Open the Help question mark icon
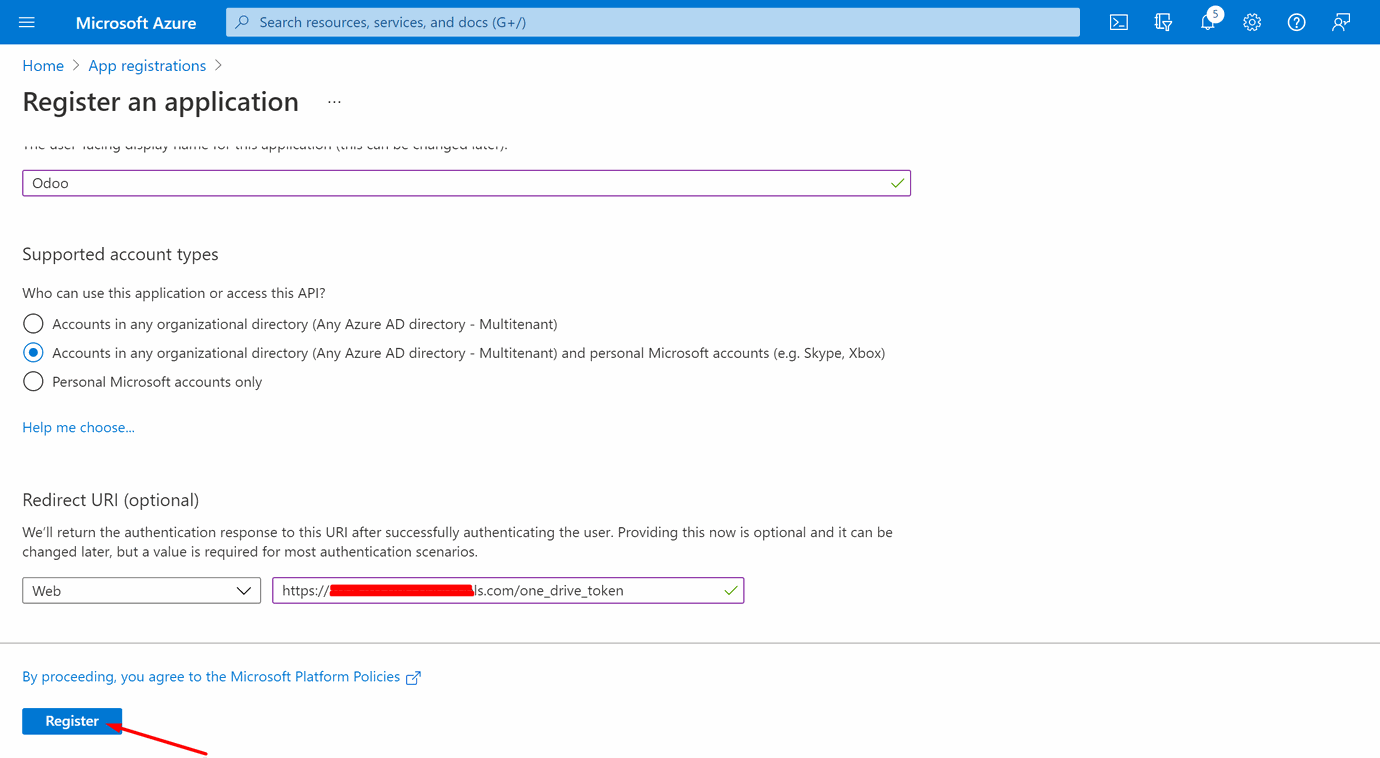The image size is (1380, 758). 1296,22
